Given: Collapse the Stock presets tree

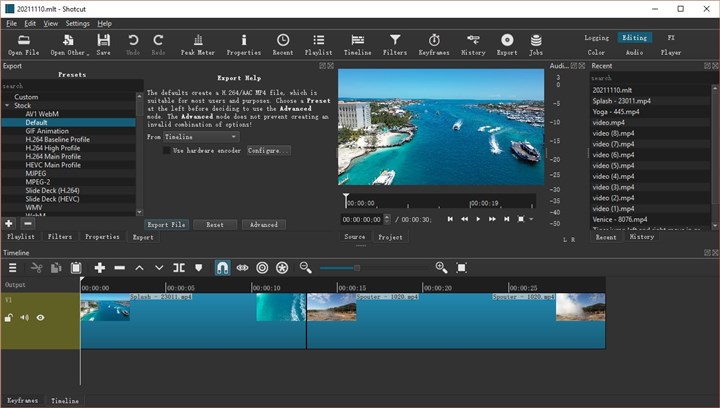Looking at the screenshot, I should tap(7, 105).
